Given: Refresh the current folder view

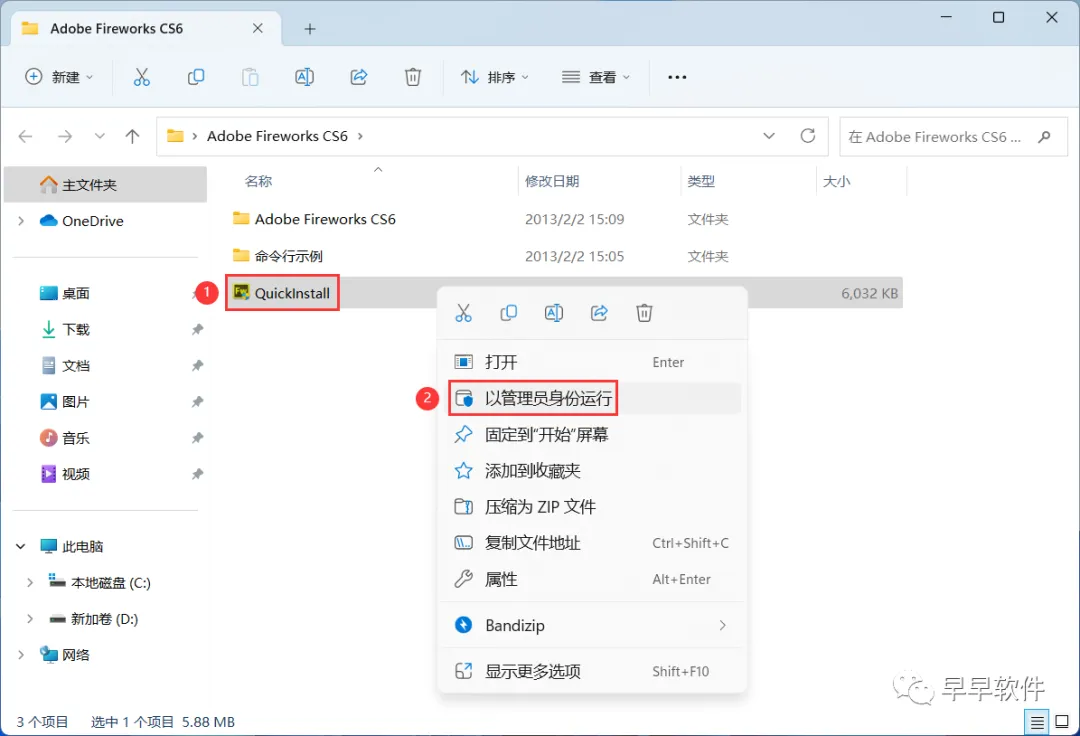Looking at the screenshot, I should (808, 136).
